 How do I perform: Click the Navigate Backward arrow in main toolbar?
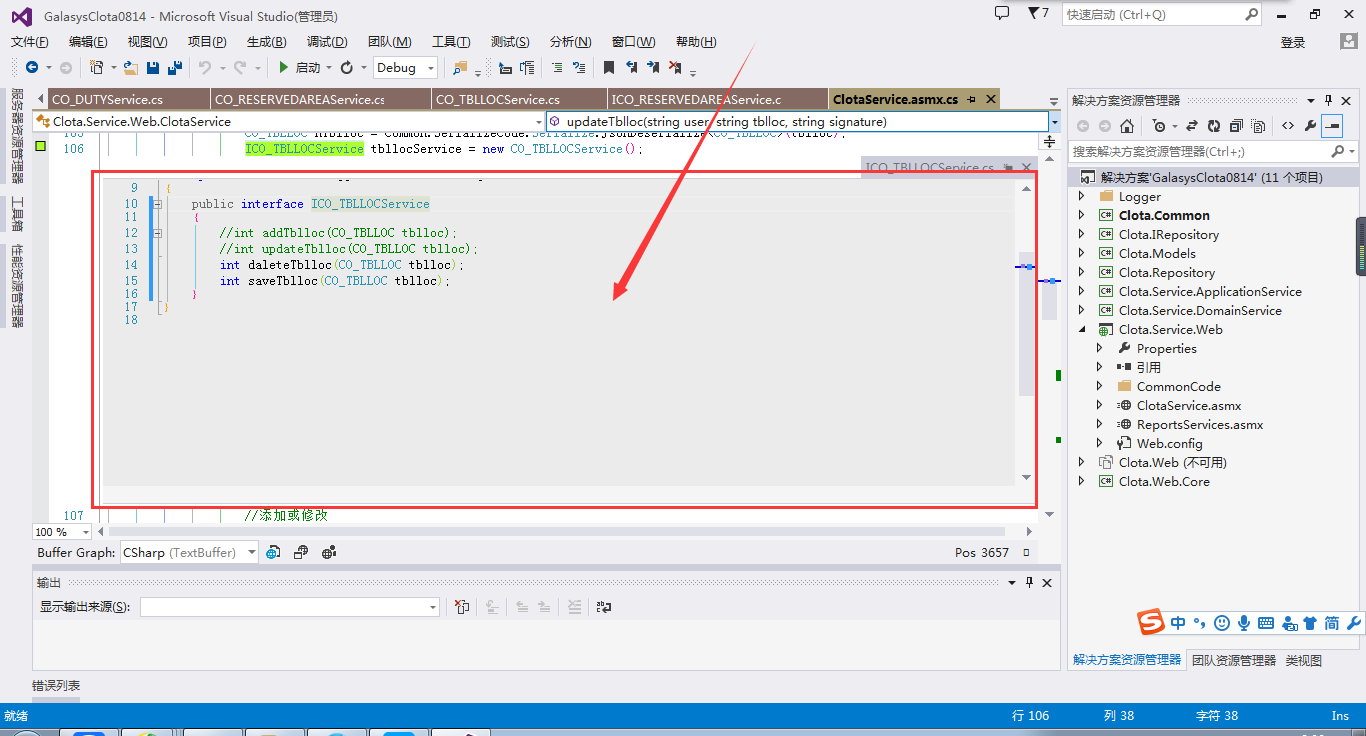32,67
